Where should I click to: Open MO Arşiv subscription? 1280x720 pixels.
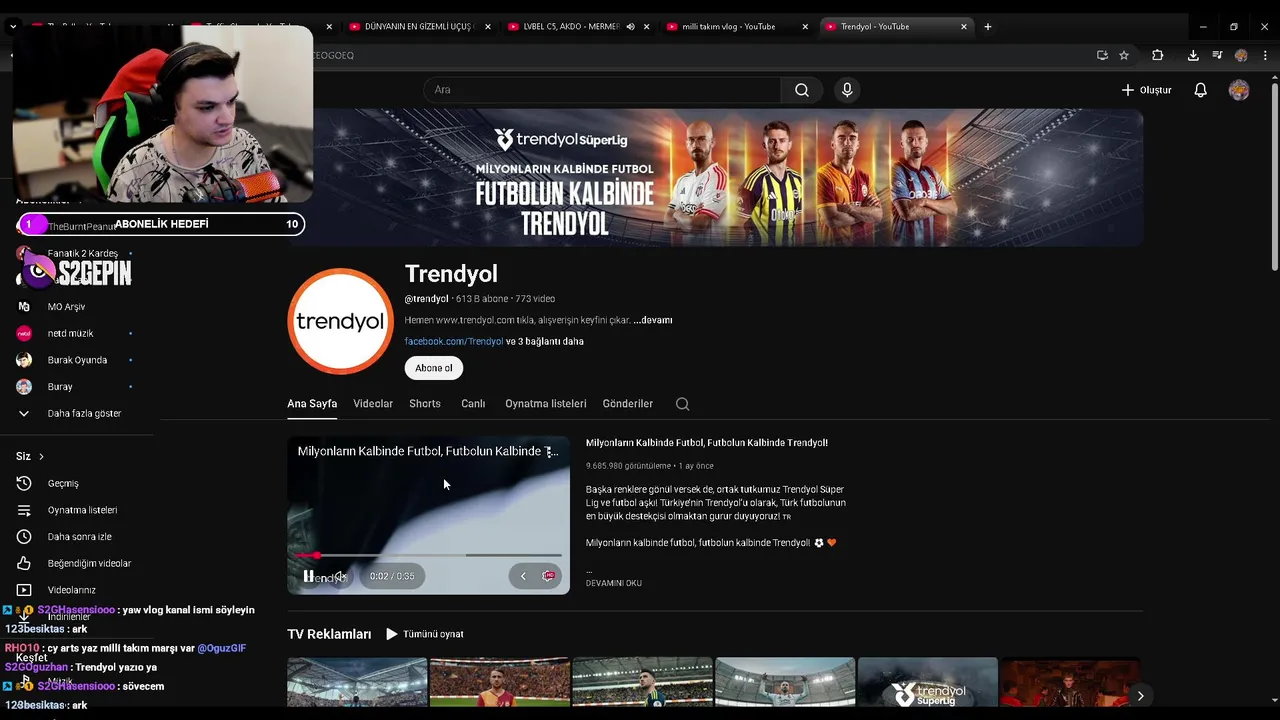click(x=66, y=307)
